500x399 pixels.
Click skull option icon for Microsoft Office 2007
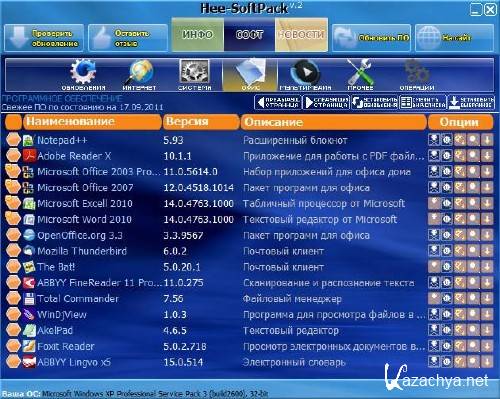click(434, 187)
